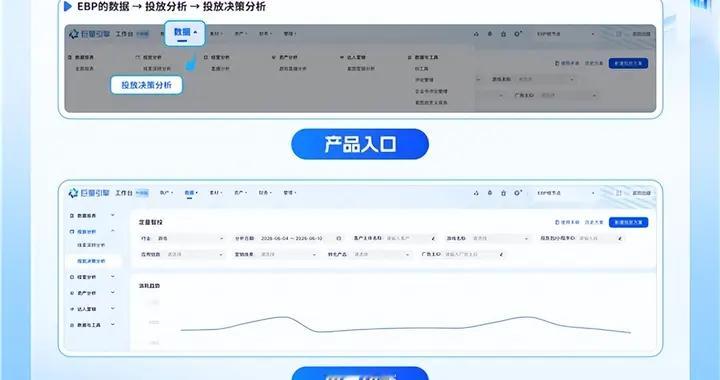Open the 使用手册 link in lower workspace panel

click(x=567, y=222)
